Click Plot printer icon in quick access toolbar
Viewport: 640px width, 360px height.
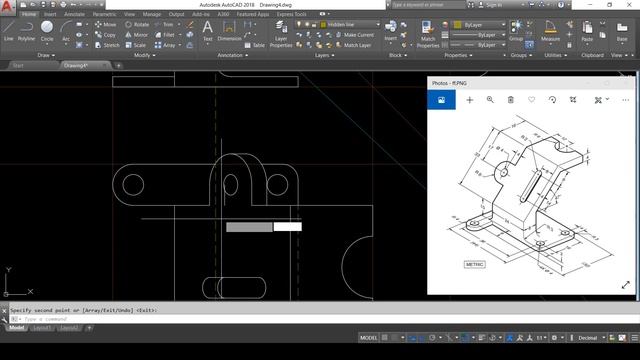click(63, 5)
